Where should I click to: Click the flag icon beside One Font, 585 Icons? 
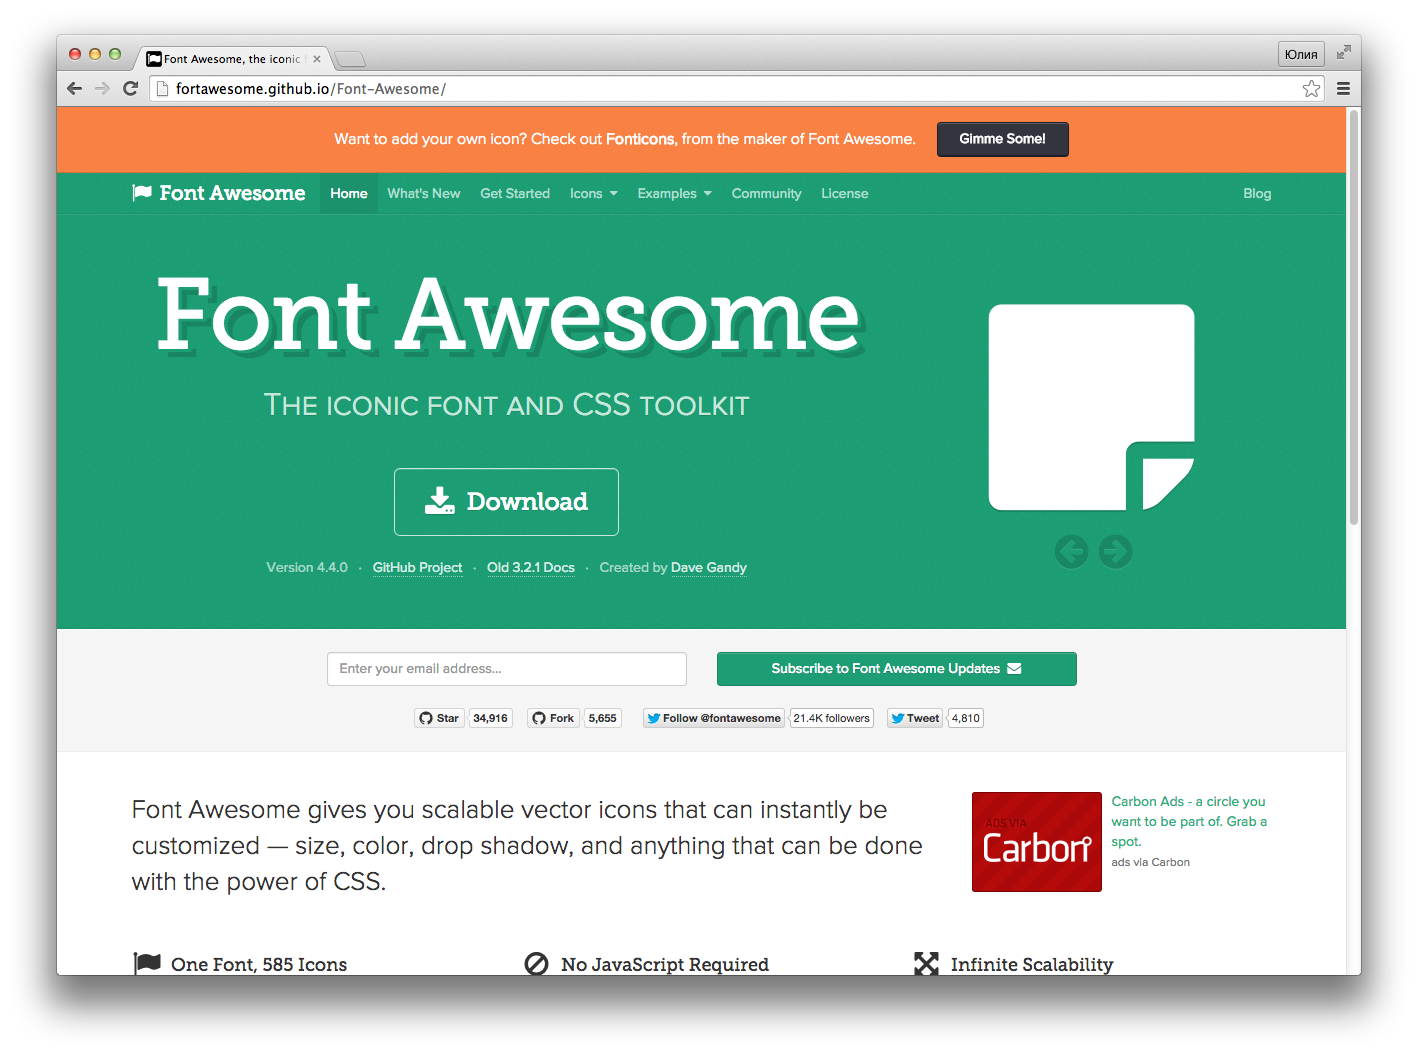[147, 964]
